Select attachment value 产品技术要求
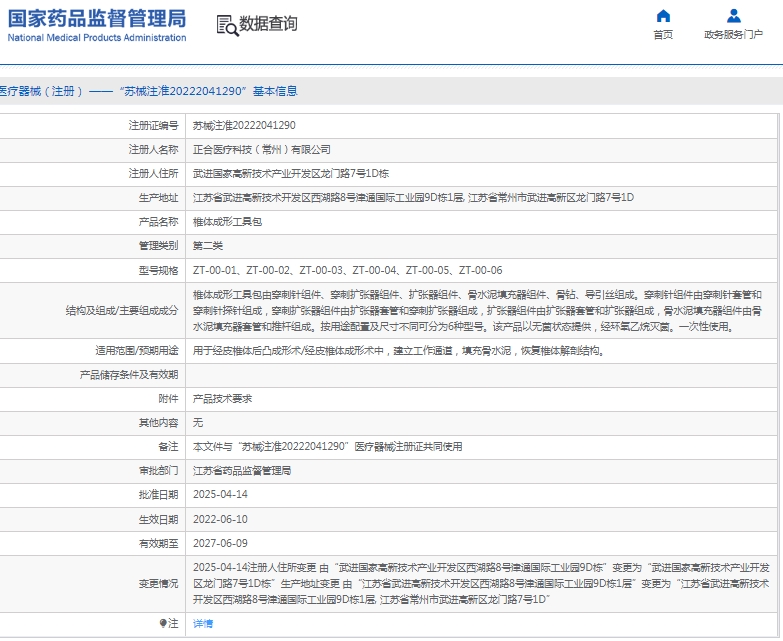Screen dimensions: 783x641 (222, 398)
